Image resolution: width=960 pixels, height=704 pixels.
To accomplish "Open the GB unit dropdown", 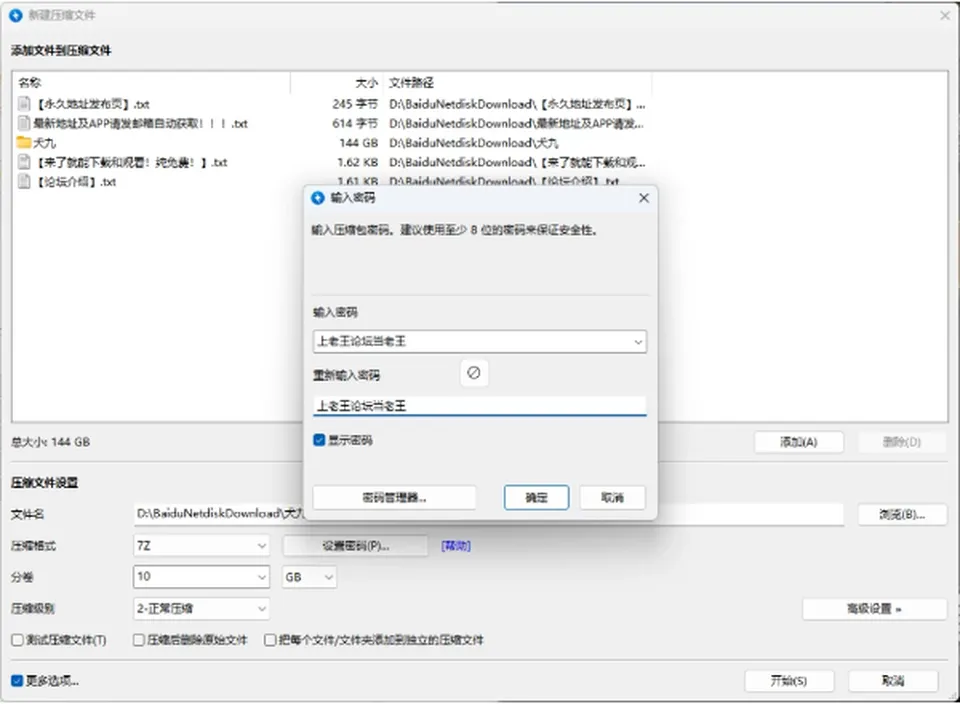I will [309, 577].
